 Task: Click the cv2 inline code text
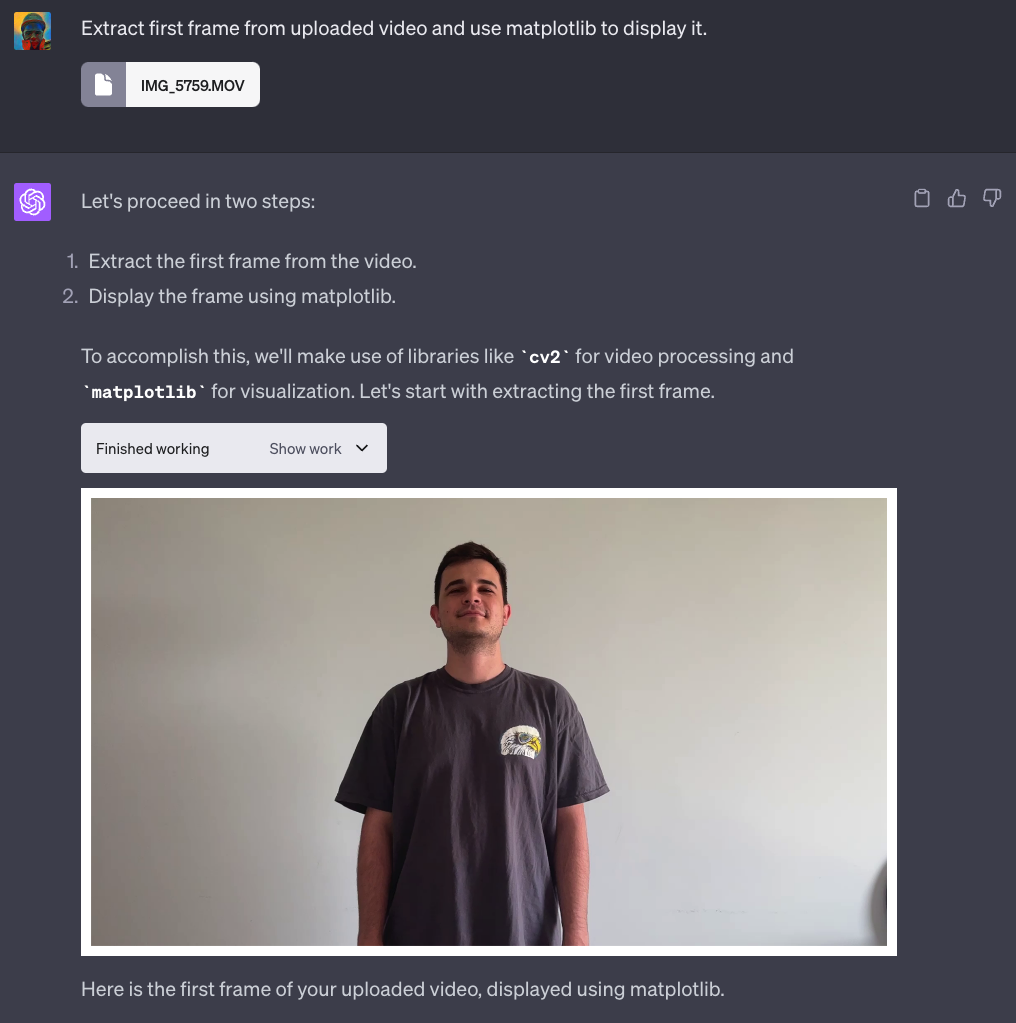[x=544, y=357]
